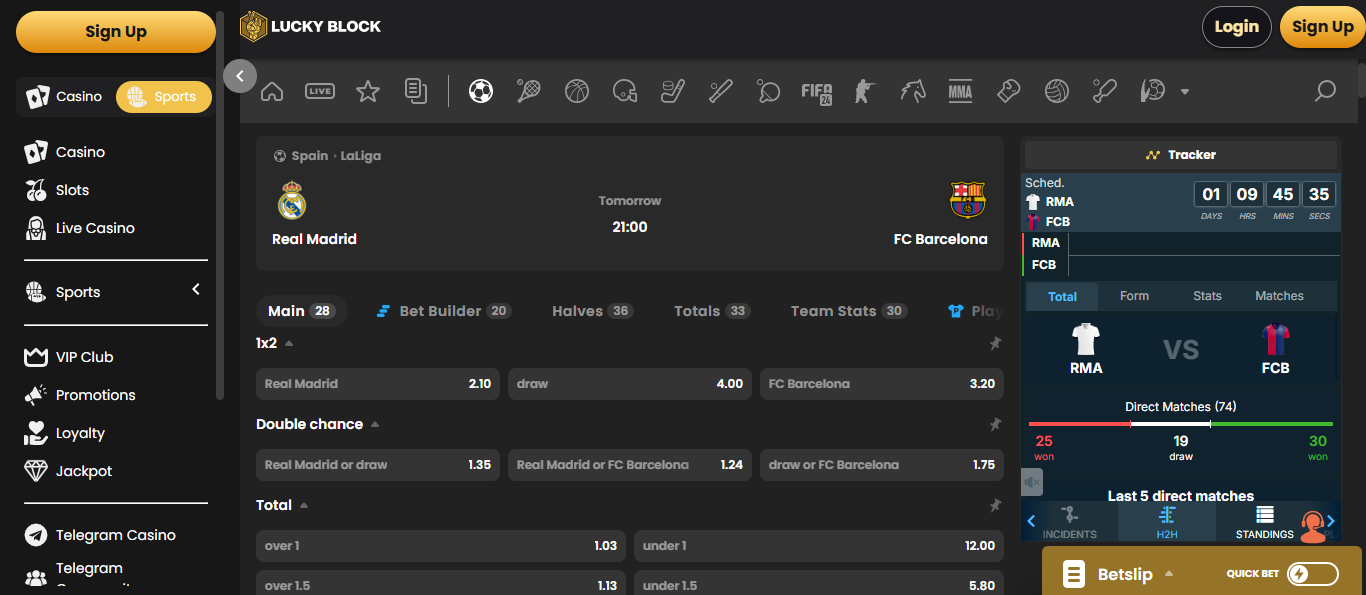Select the American football helmet icon

[x=625, y=92]
